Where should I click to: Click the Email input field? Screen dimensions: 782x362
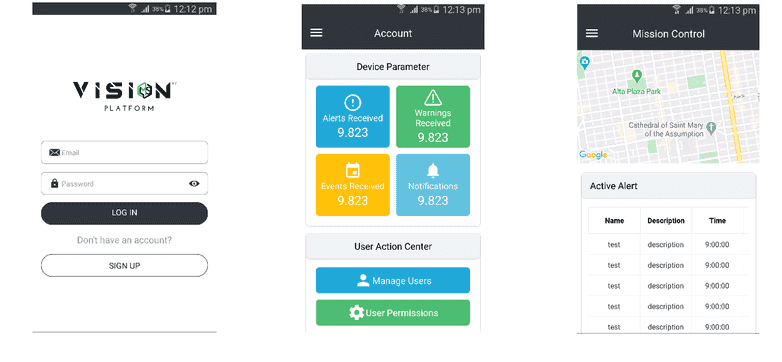coord(124,153)
